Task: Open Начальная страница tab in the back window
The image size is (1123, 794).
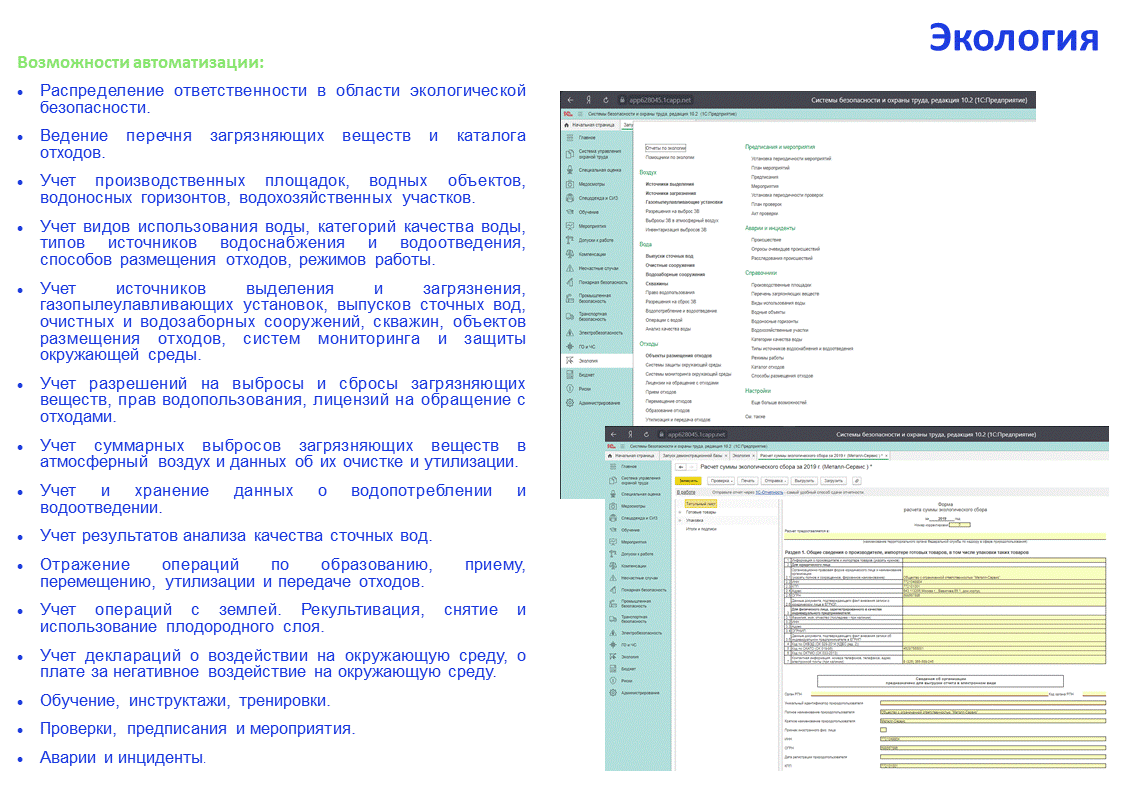Action: pyautogui.click(x=591, y=125)
